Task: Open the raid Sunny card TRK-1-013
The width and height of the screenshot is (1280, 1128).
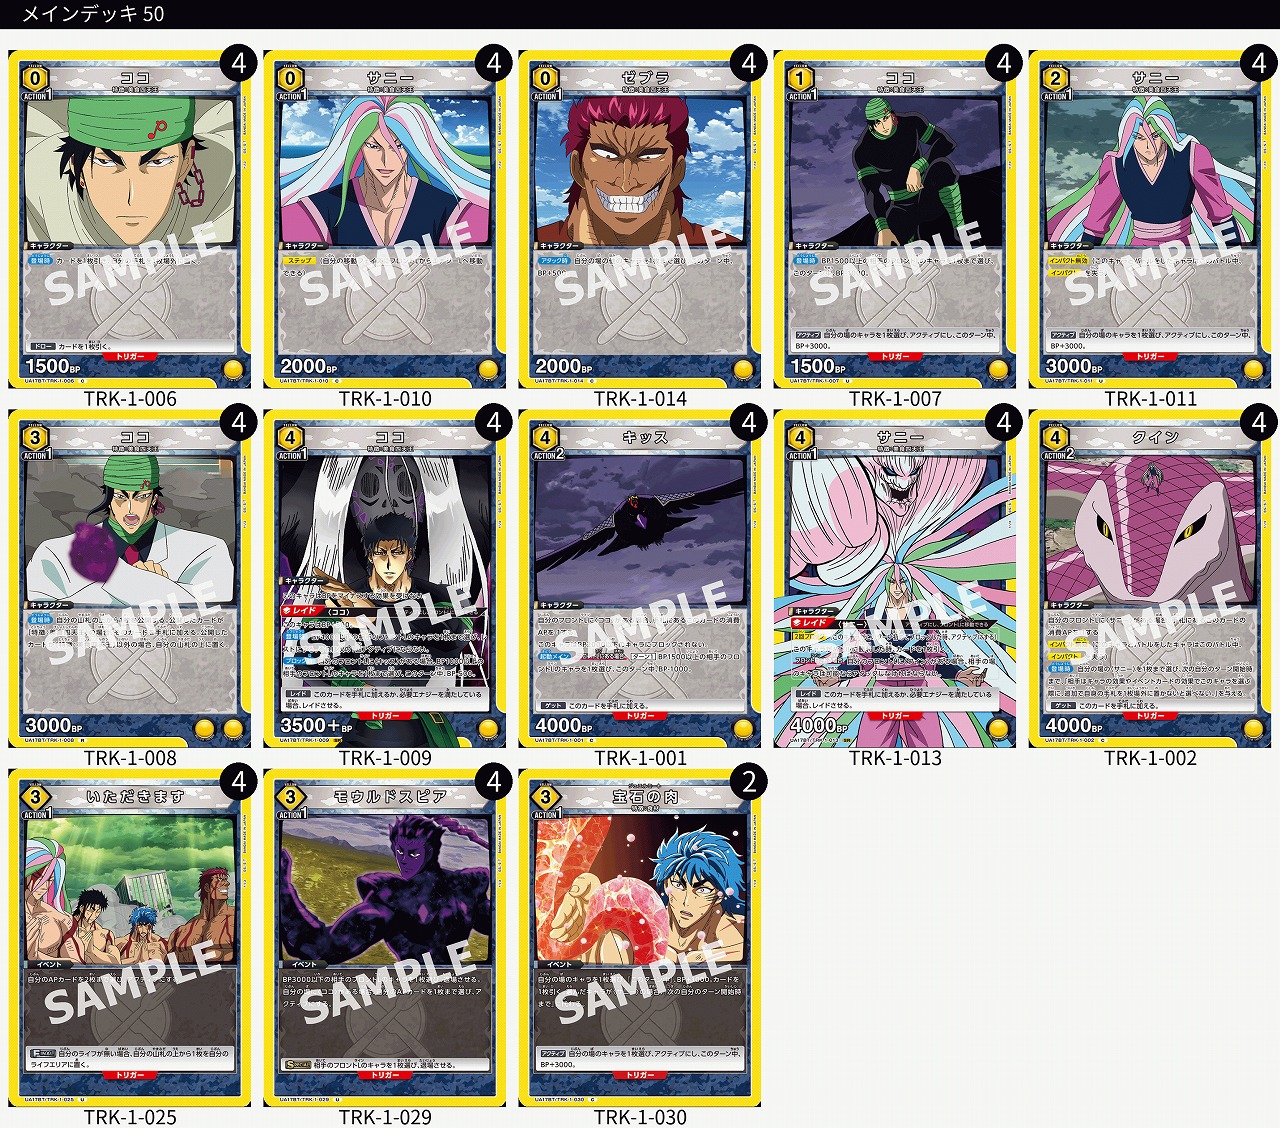Action: pyautogui.click(x=895, y=579)
